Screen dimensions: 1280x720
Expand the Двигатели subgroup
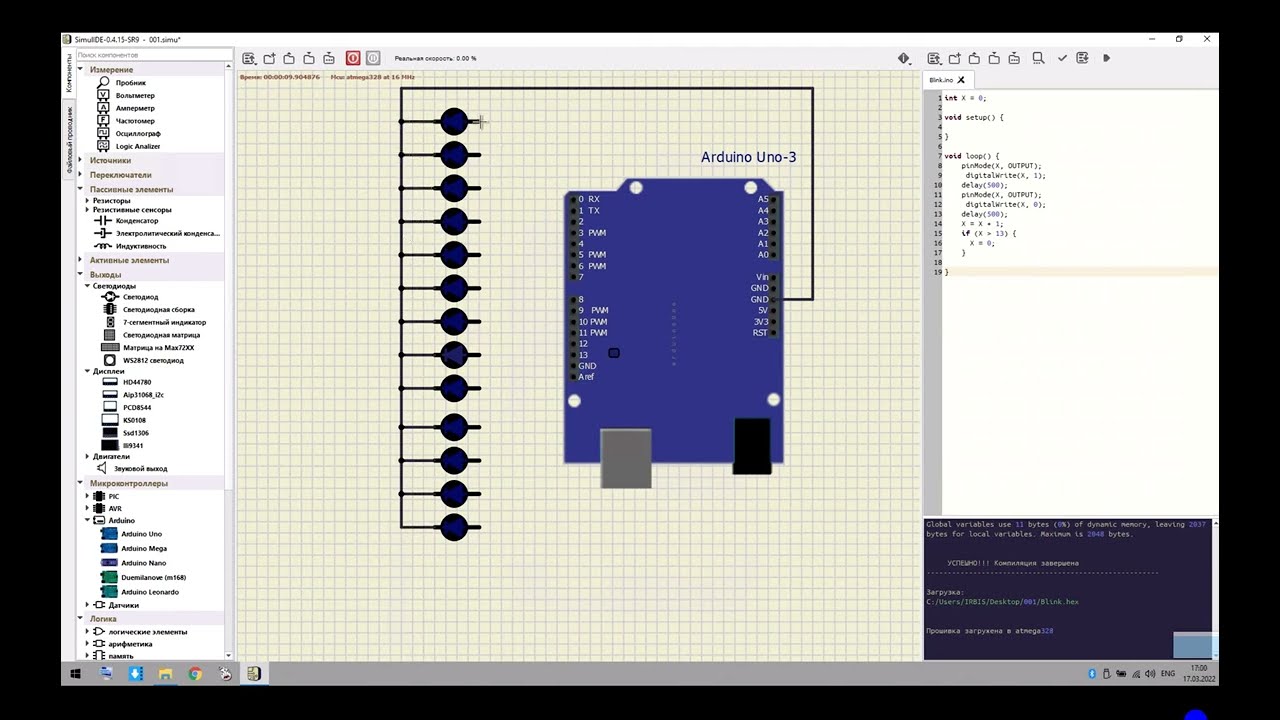pos(87,456)
